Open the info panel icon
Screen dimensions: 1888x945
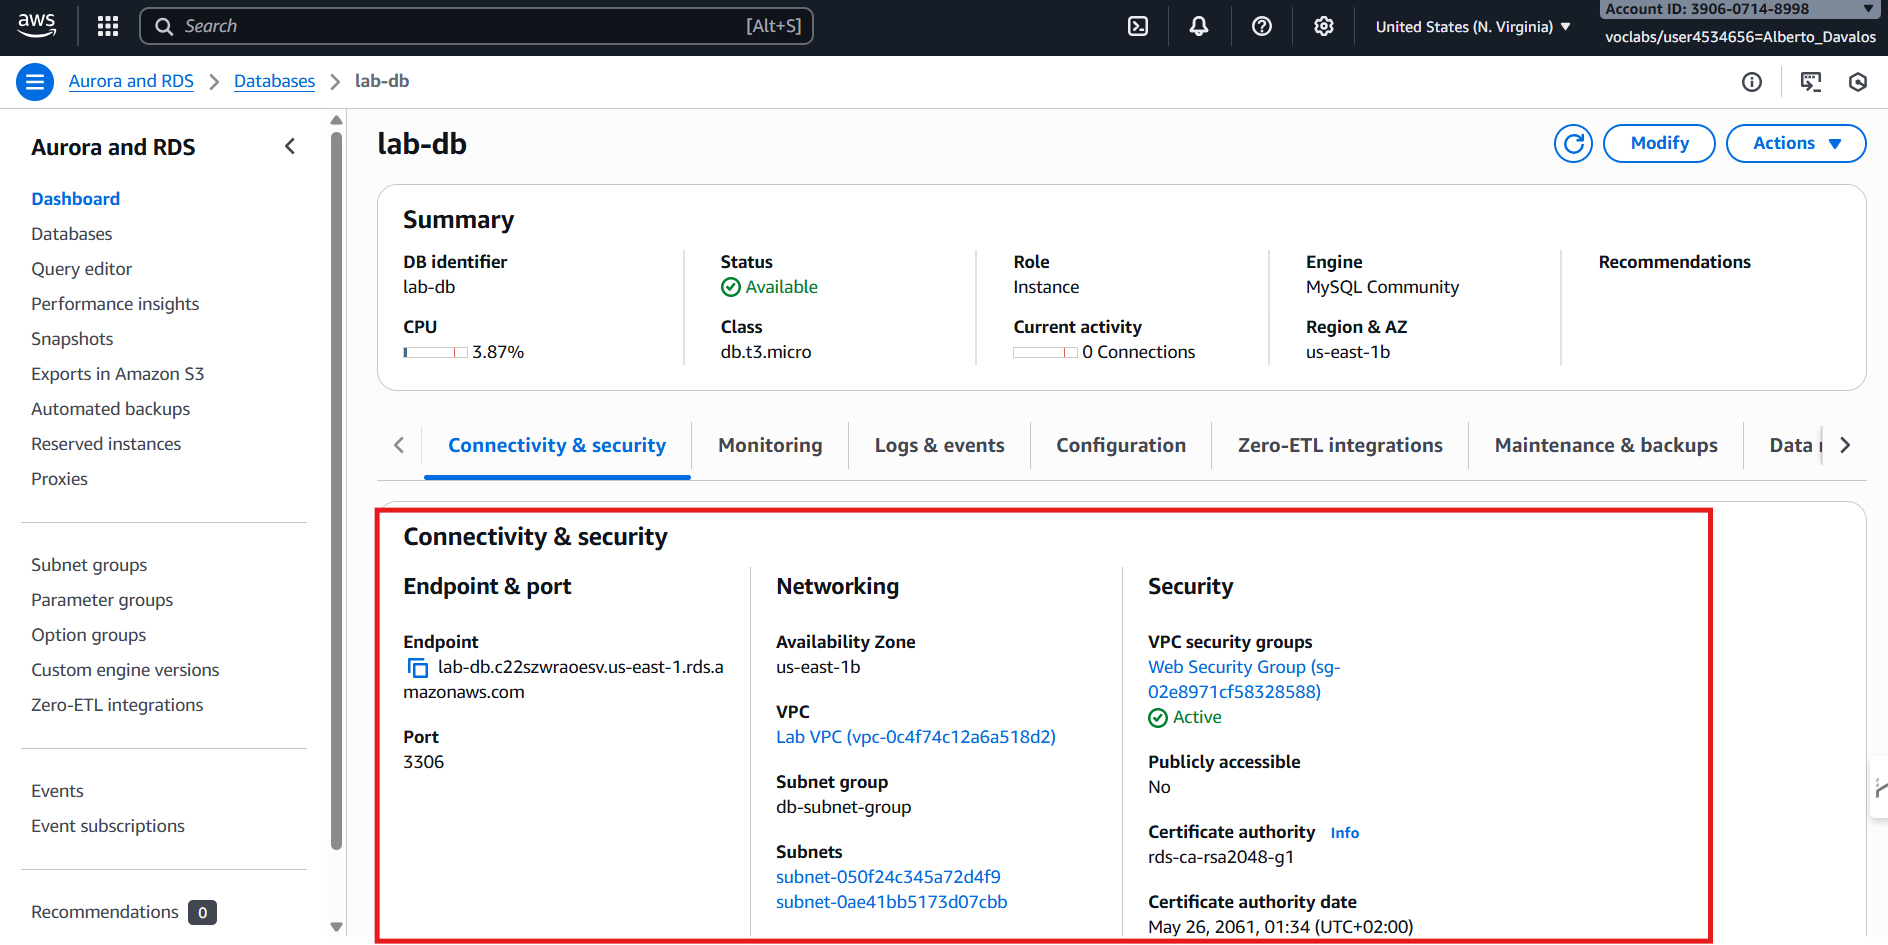[x=1752, y=82]
